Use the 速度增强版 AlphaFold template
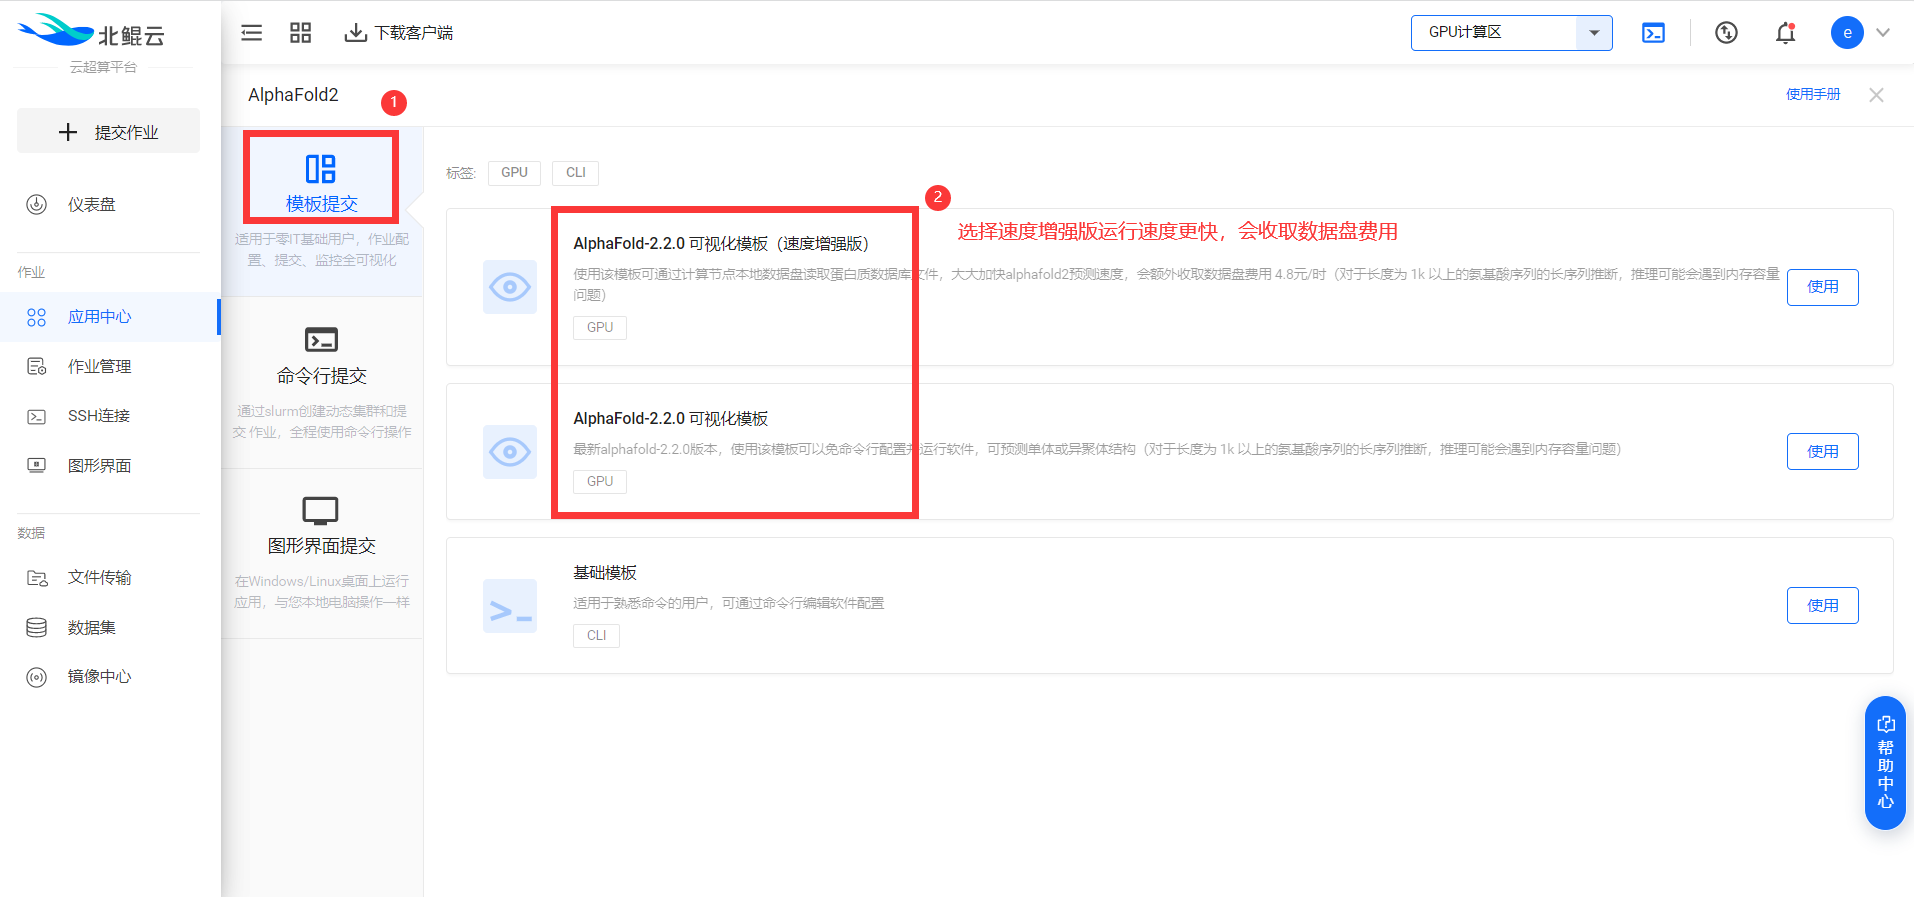 coord(1822,287)
